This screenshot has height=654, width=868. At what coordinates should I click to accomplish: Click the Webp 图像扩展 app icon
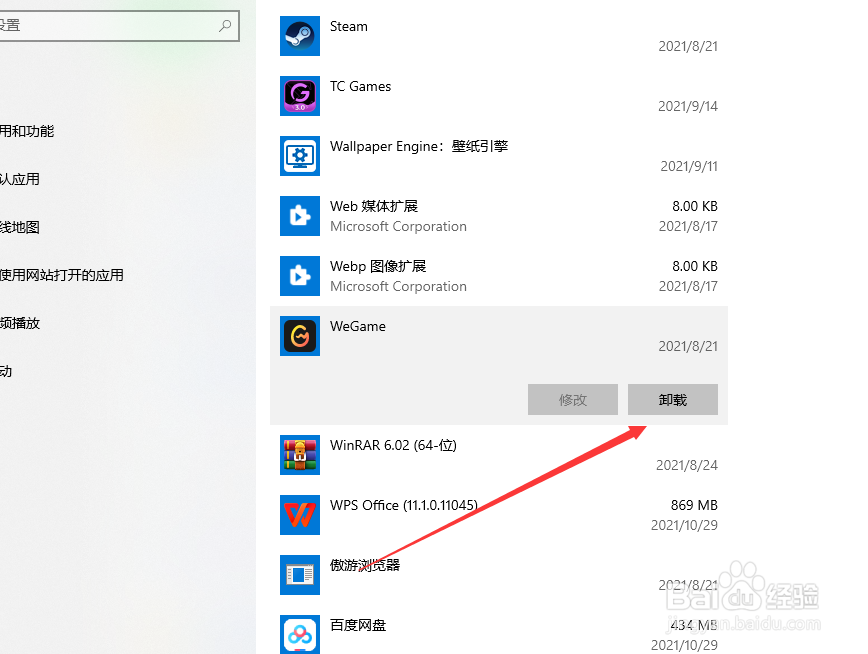(299, 276)
